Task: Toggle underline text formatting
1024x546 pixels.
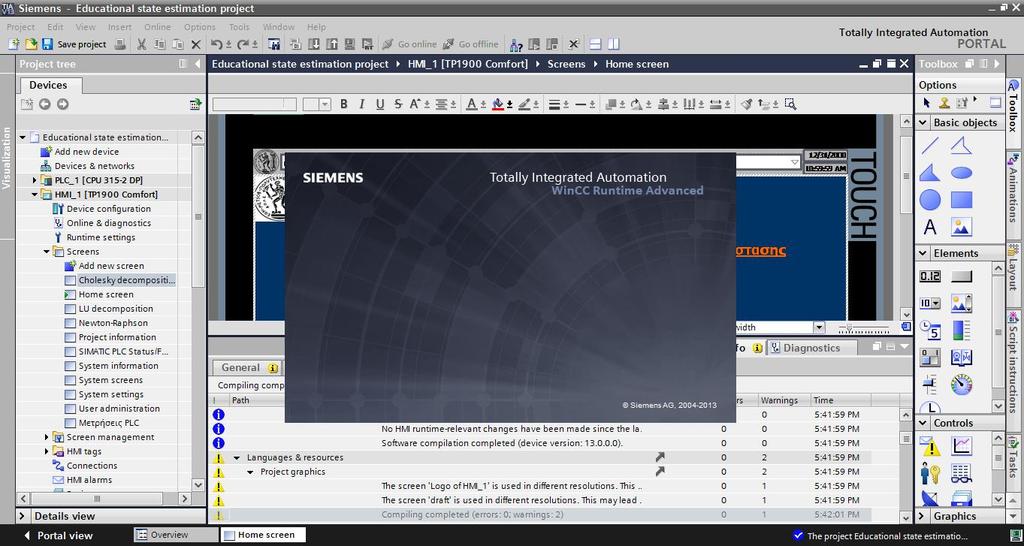Action: click(380, 104)
